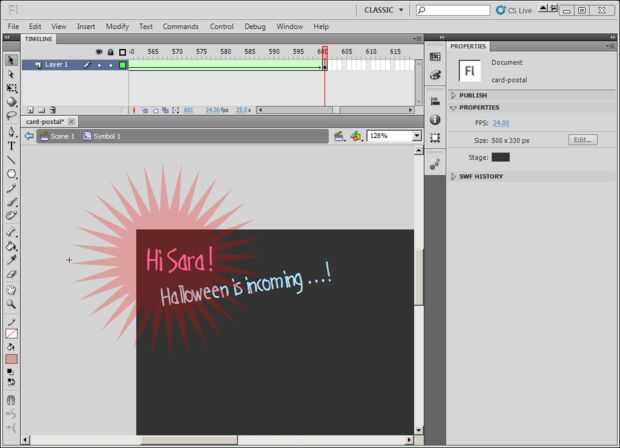Select the Oval tool
This screenshot has width=620, height=448.
(x=11, y=174)
